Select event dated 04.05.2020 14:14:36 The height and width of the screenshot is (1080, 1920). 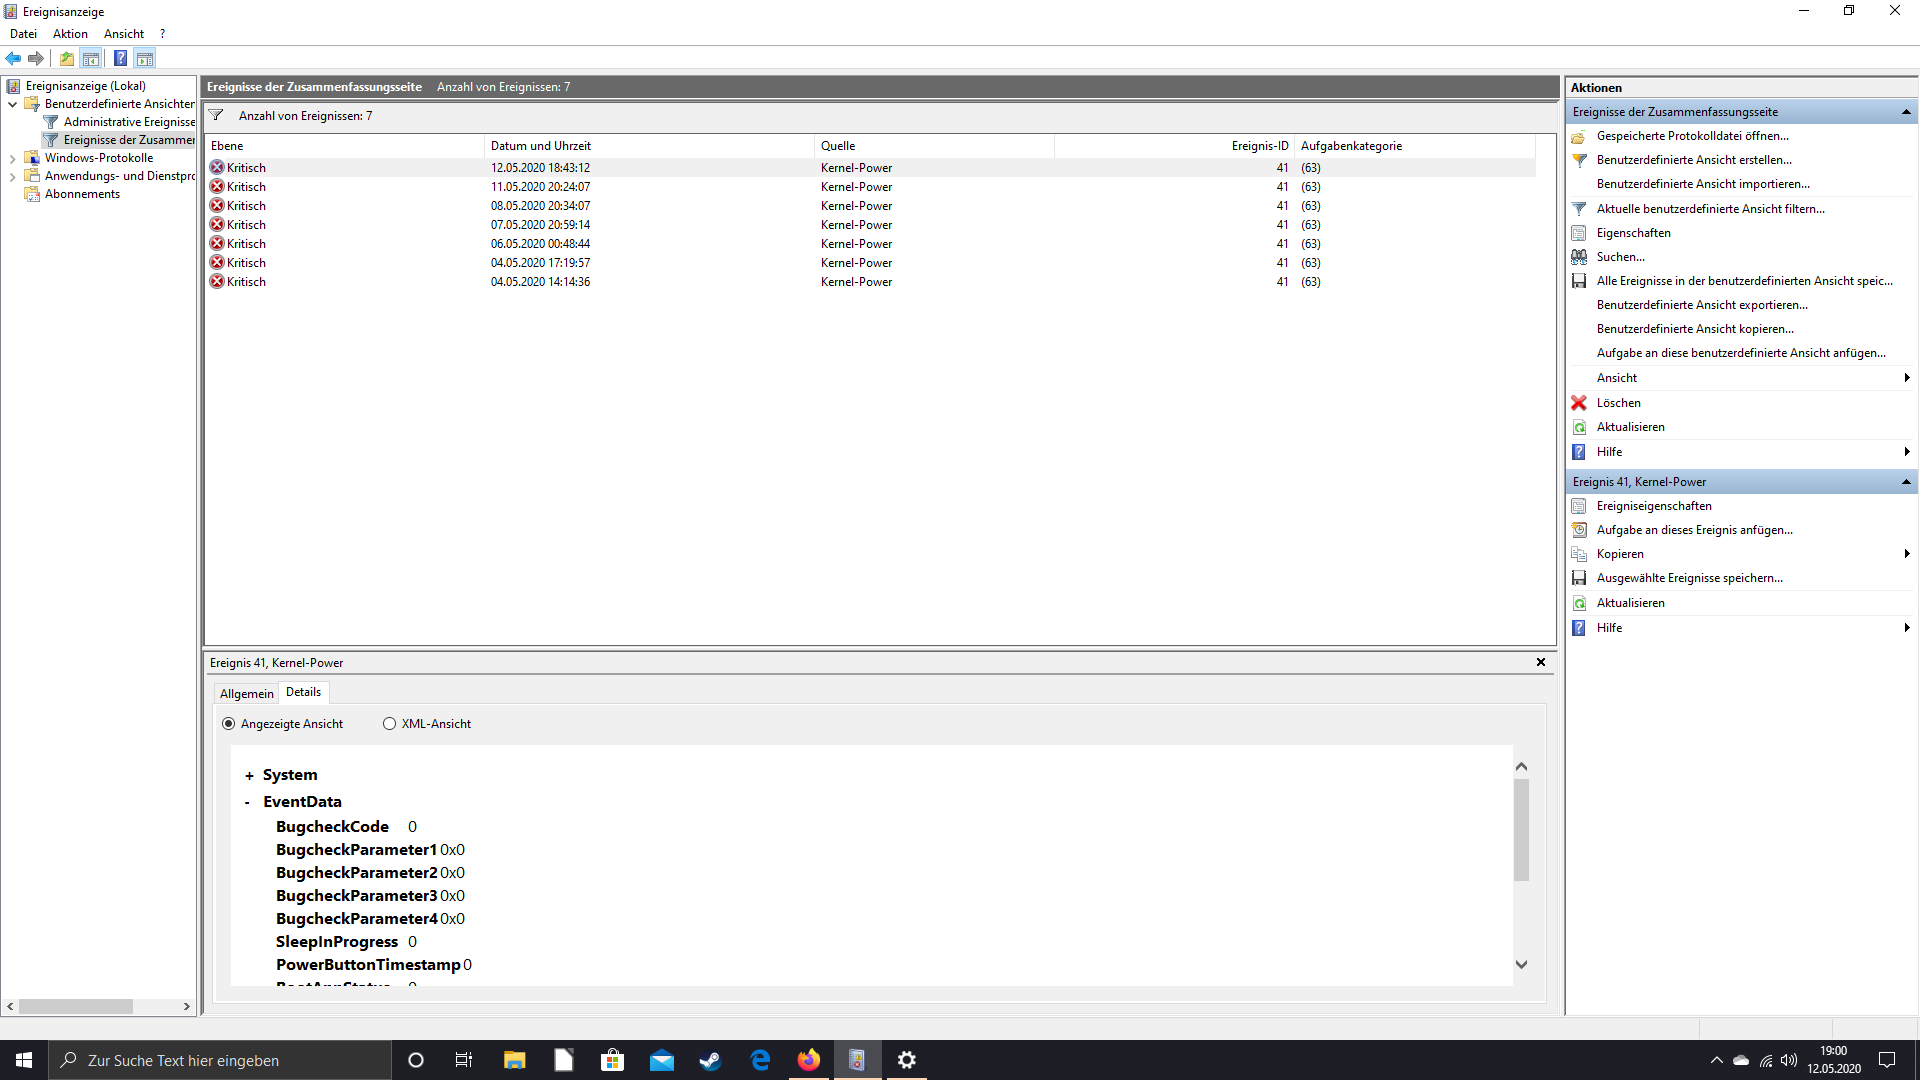point(870,282)
